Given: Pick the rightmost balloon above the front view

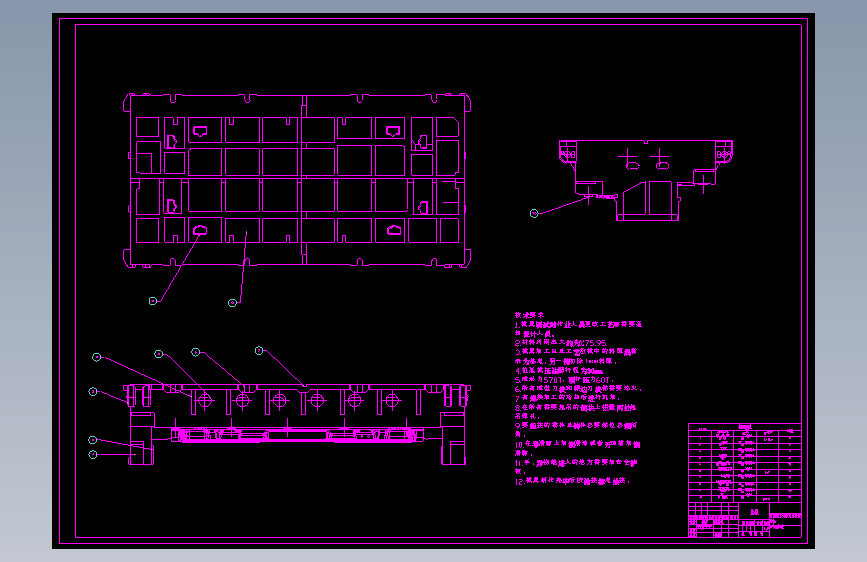Looking at the screenshot, I should [x=259, y=351].
